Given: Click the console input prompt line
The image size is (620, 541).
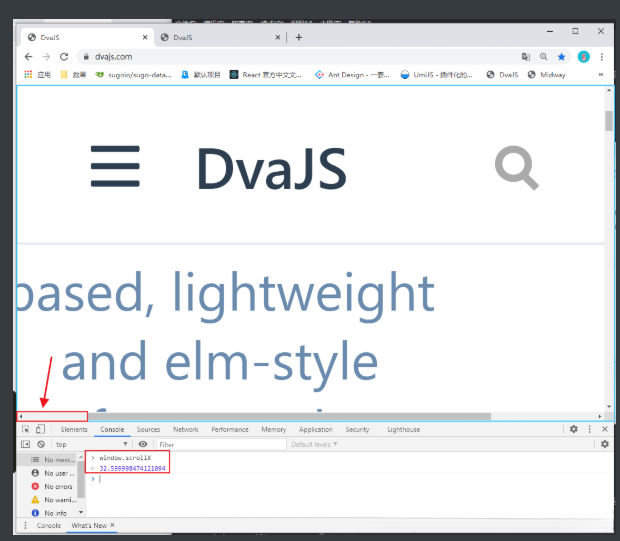Looking at the screenshot, I should pos(350,479).
